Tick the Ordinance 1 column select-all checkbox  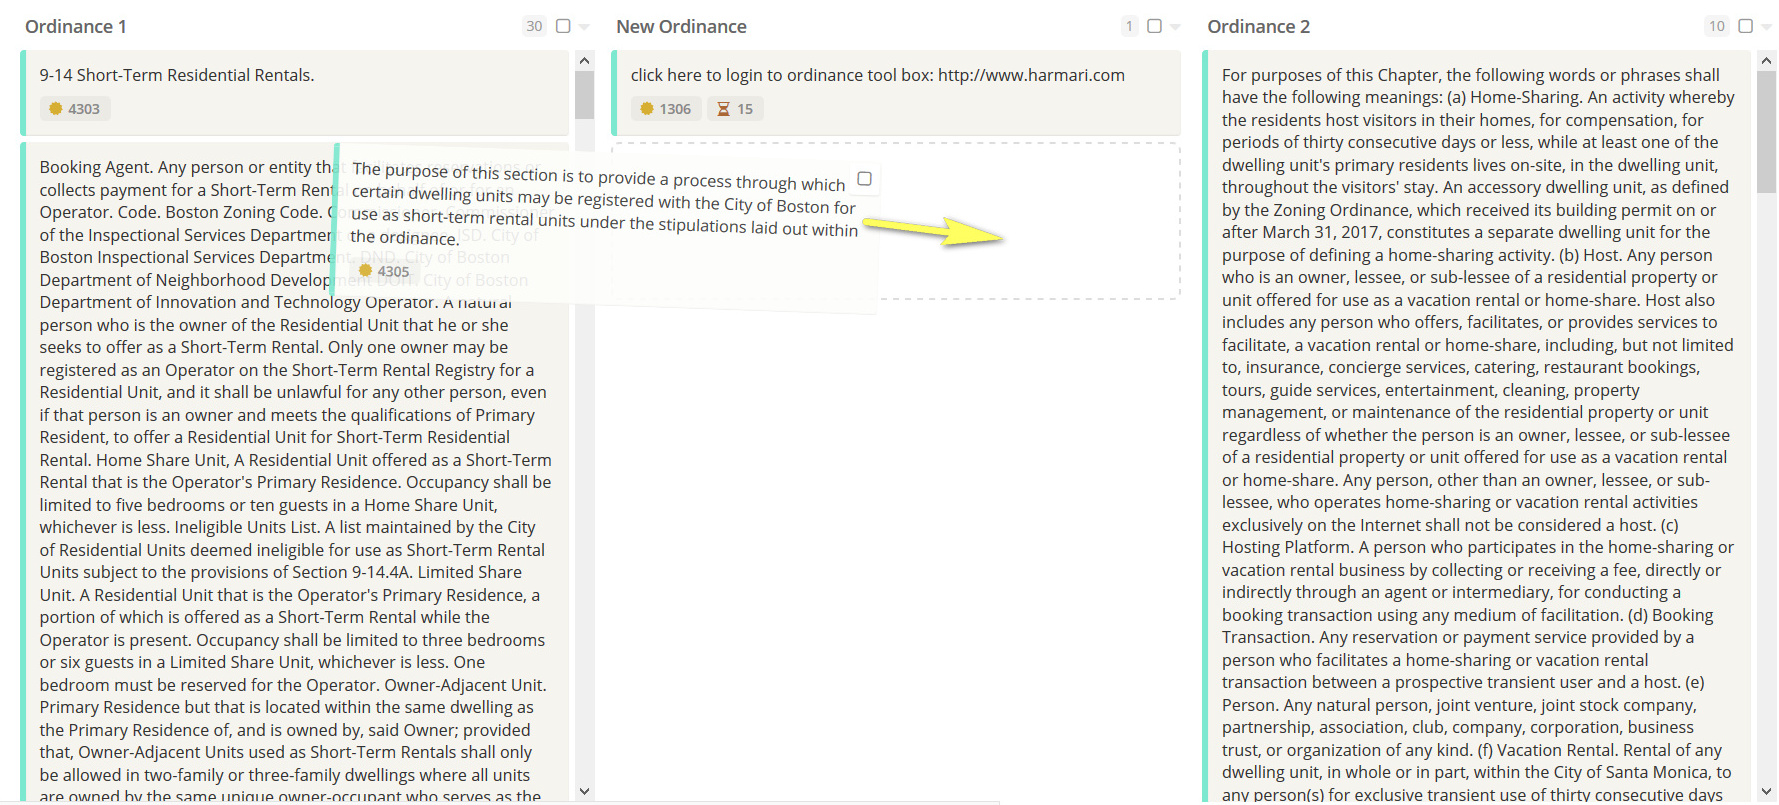563,26
